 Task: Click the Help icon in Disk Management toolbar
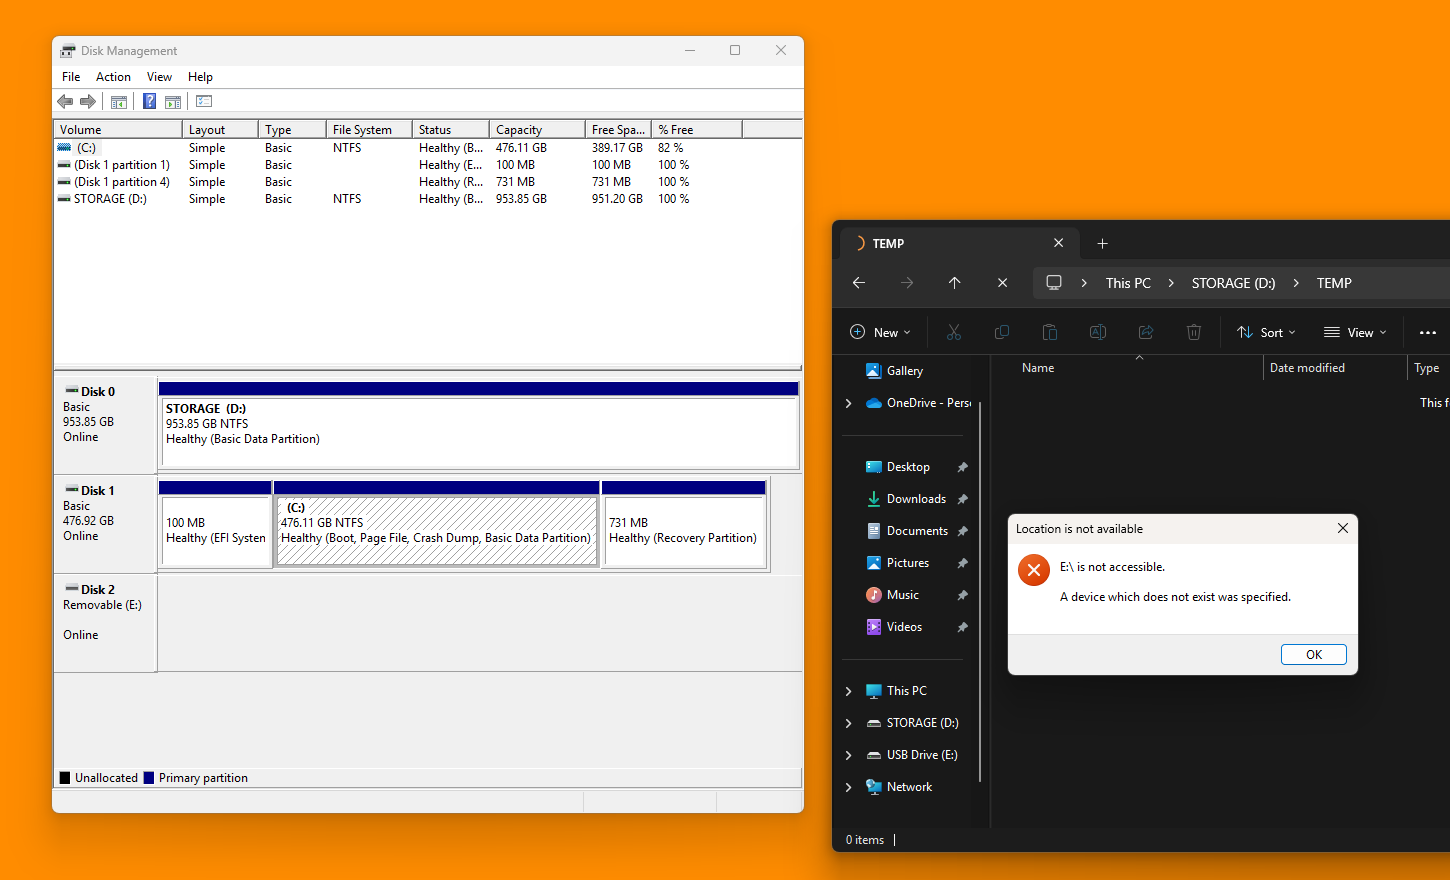coord(149,101)
